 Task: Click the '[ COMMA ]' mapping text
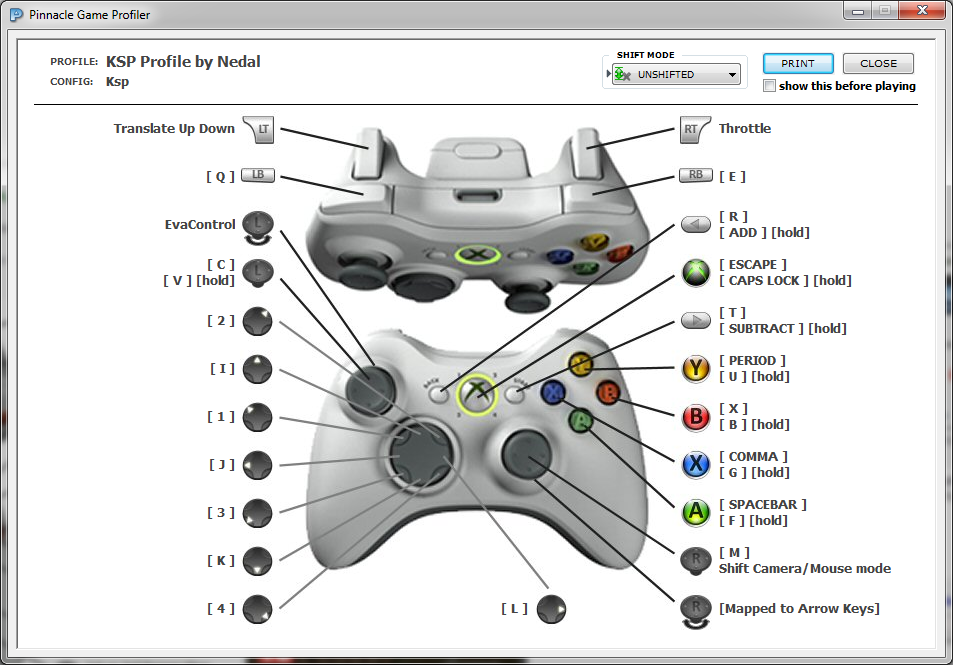(x=753, y=456)
